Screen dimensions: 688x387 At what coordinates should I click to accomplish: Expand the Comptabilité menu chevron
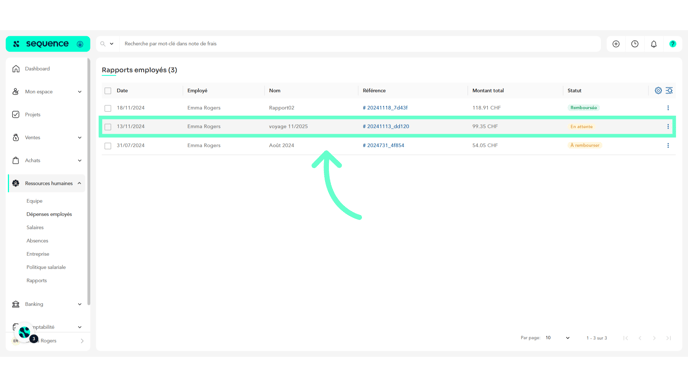tap(79, 327)
